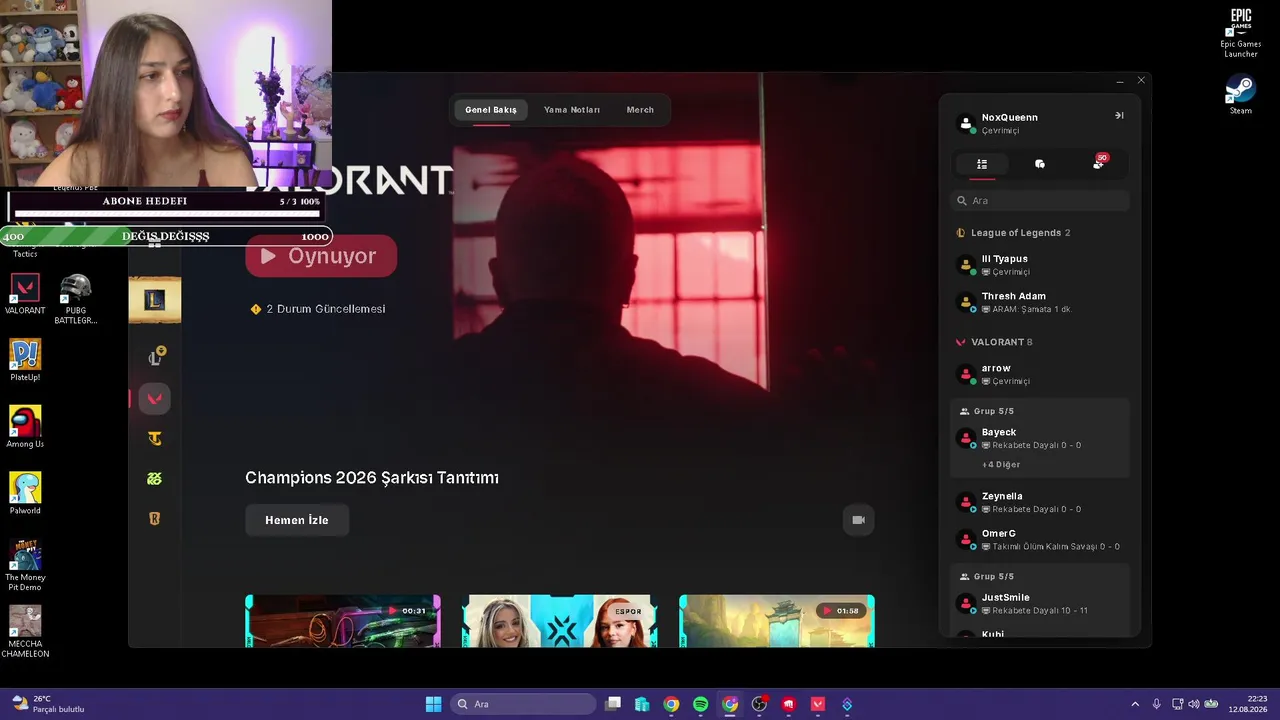Show hidden system tray icons
The height and width of the screenshot is (720, 1280).
click(x=1135, y=704)
